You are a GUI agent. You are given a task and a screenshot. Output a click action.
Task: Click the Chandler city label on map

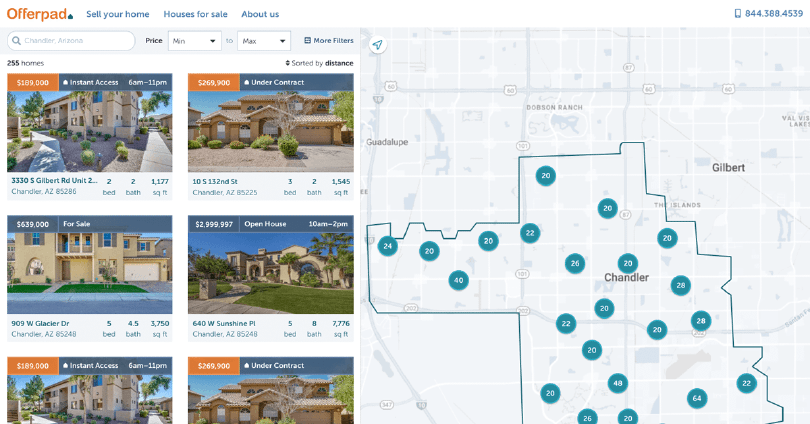tap(627, 277)
